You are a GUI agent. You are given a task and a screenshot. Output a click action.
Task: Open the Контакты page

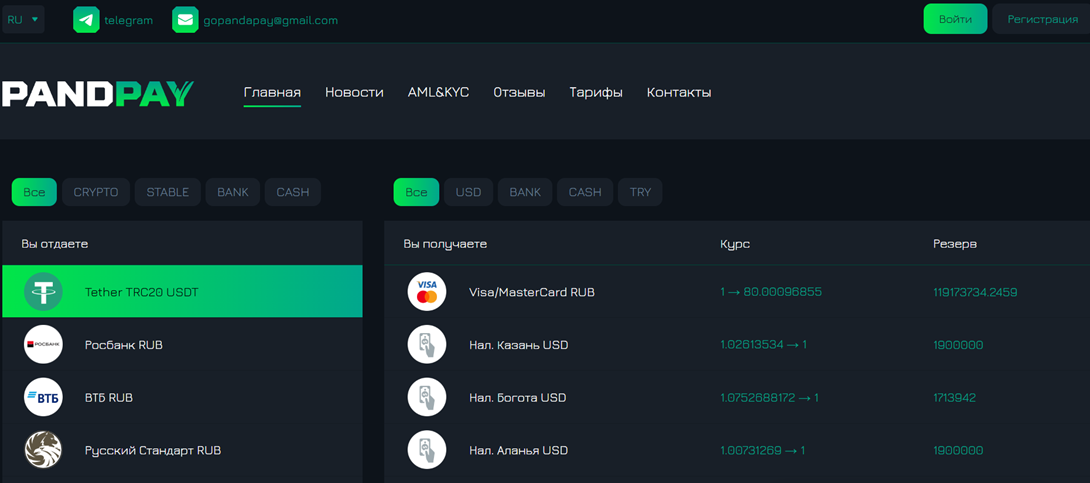pyautogui.click(x=679, y=92)
